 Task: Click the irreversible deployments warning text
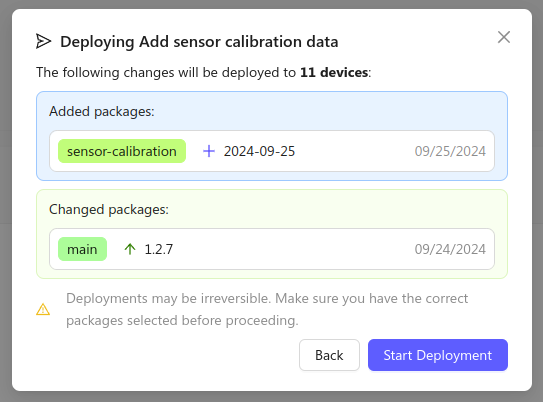click(x=267, y=309)
